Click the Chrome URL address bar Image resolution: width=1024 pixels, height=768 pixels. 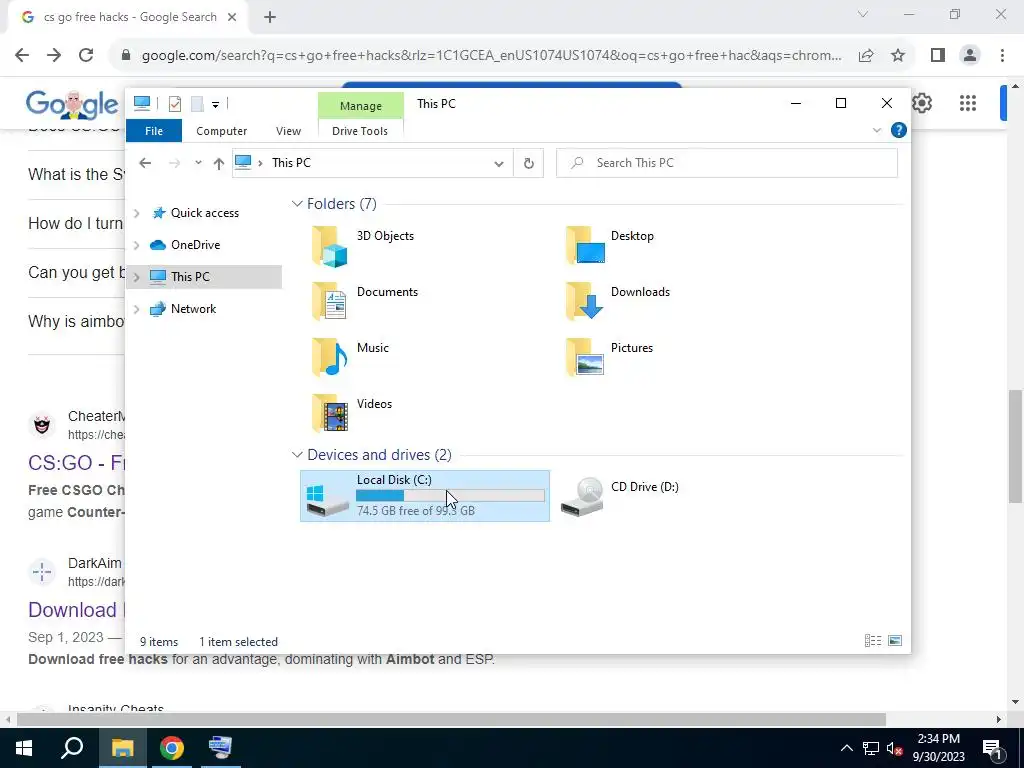point(491,56)
